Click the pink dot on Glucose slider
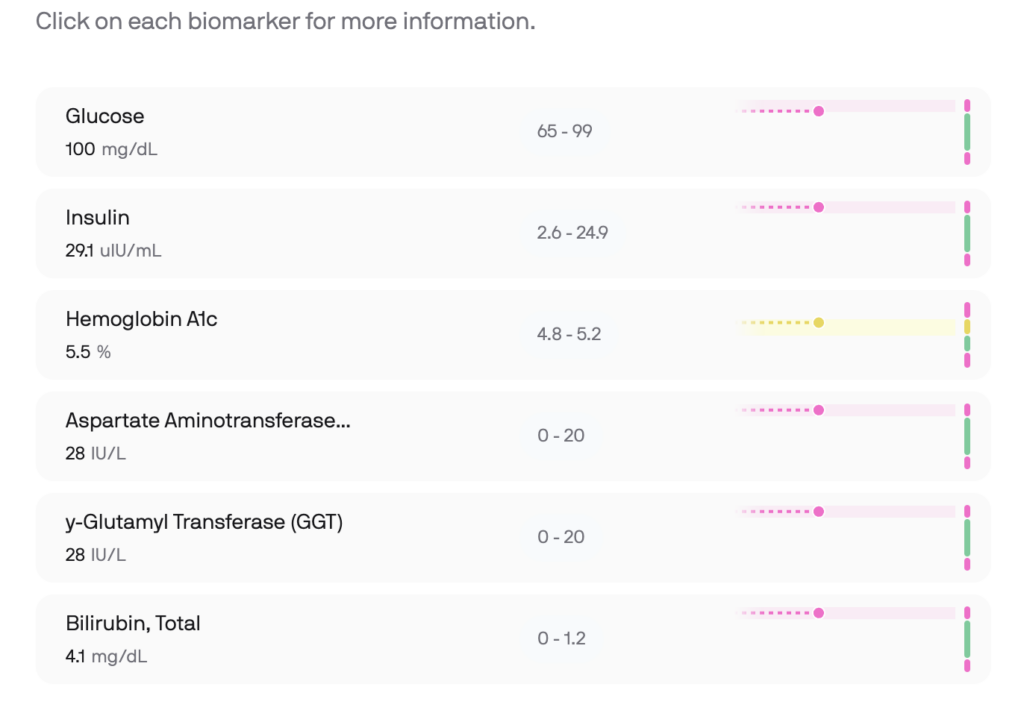1024x725 pixels. click(819, 111)
